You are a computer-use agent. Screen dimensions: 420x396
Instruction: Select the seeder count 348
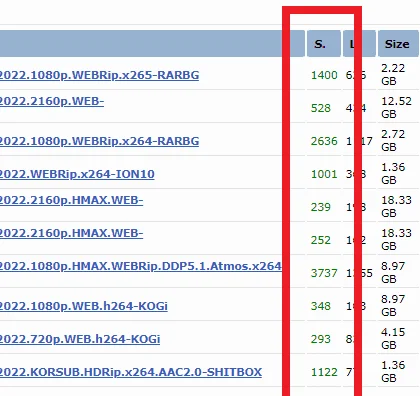321,306
